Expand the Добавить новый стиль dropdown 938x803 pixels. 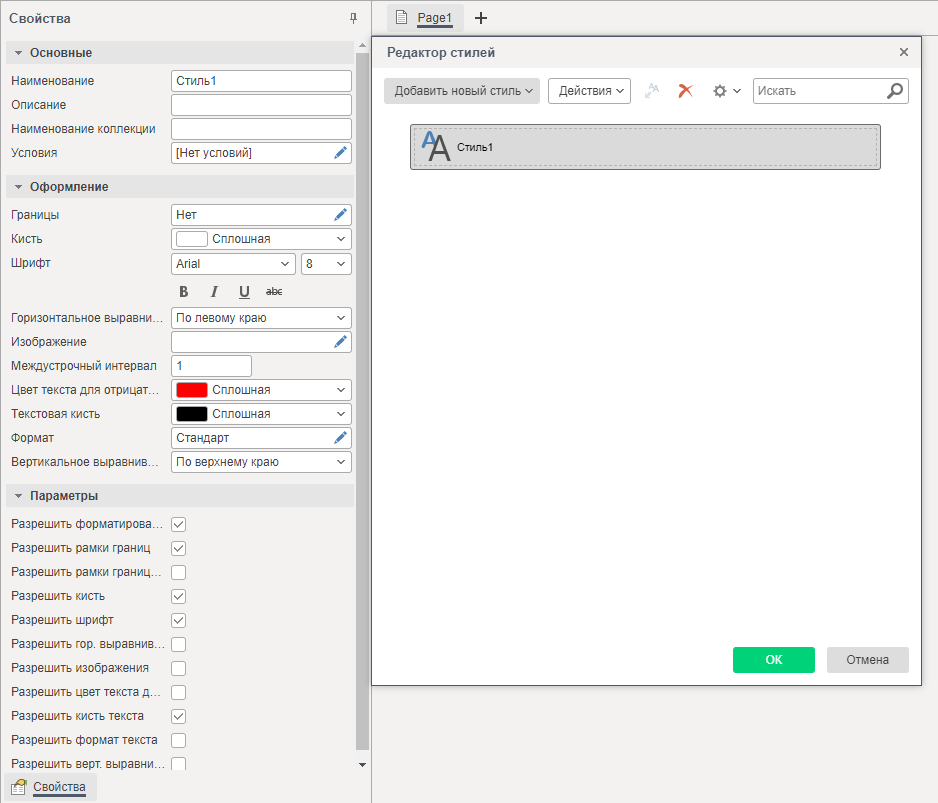461,91
